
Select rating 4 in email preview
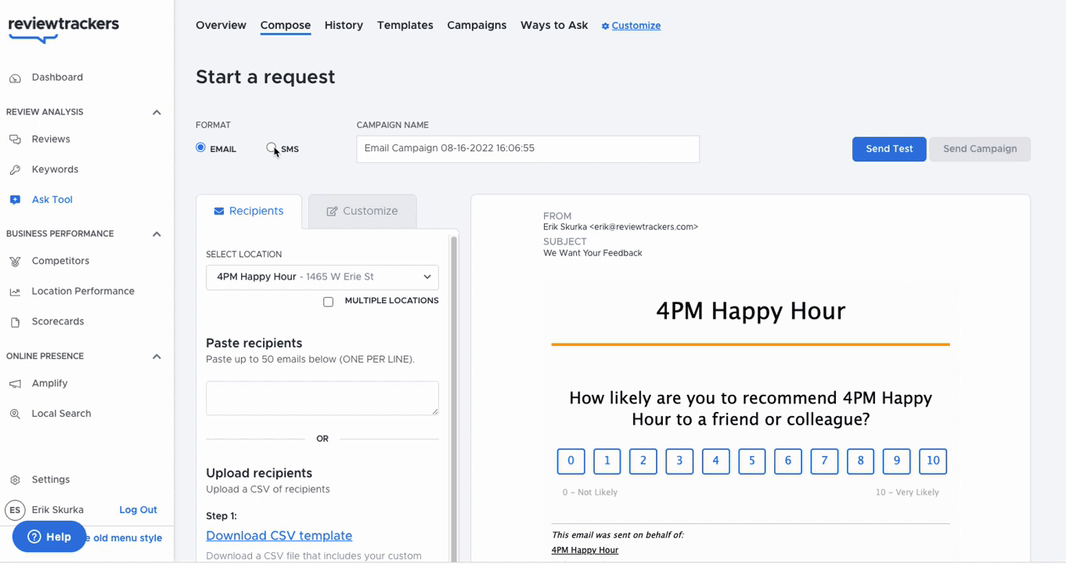click(x=716, y=461)
